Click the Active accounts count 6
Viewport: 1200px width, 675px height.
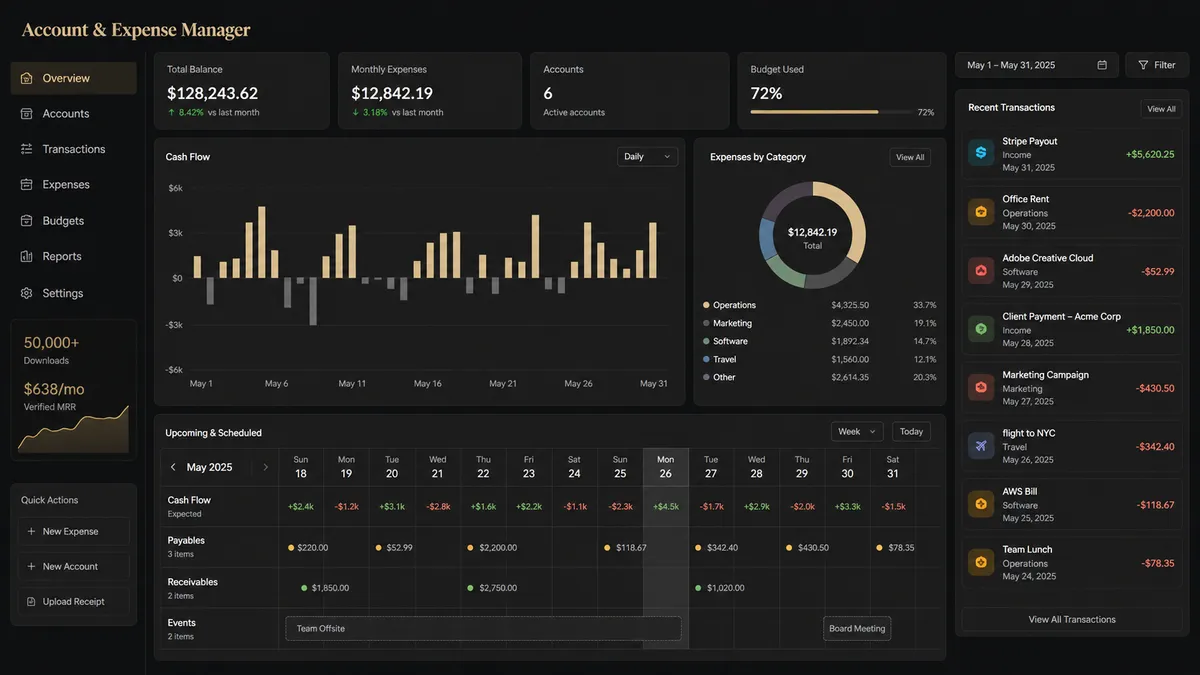point(548,93)
